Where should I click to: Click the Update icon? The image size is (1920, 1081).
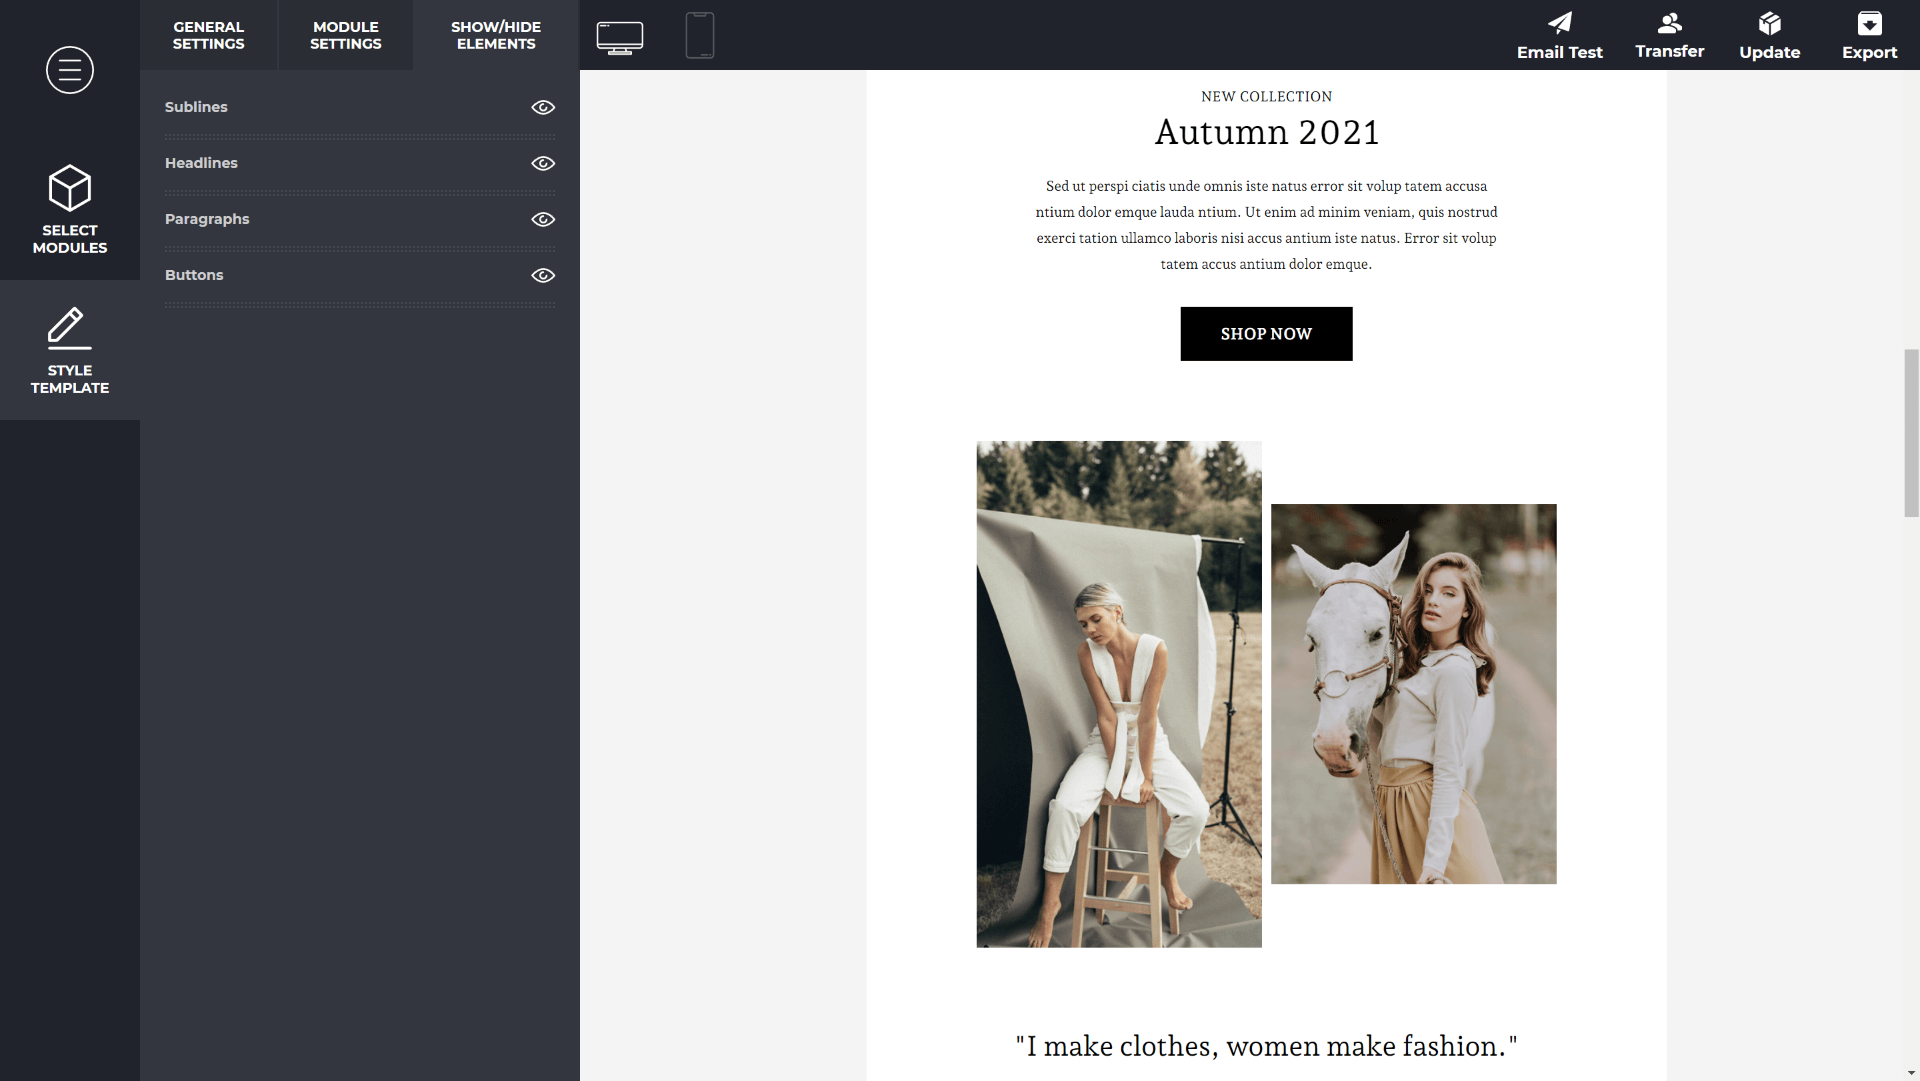1769,35
